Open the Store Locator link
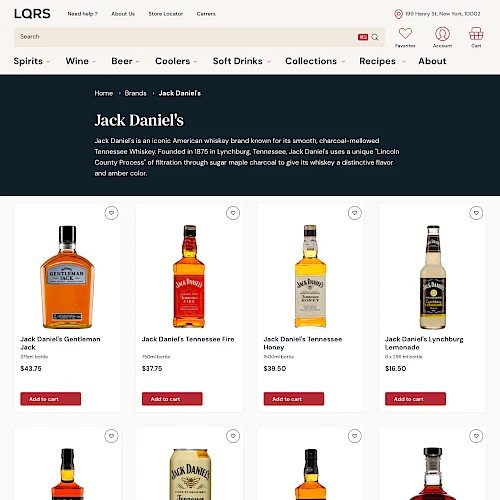This screenshot has width=500, height=500. [166, 14]
